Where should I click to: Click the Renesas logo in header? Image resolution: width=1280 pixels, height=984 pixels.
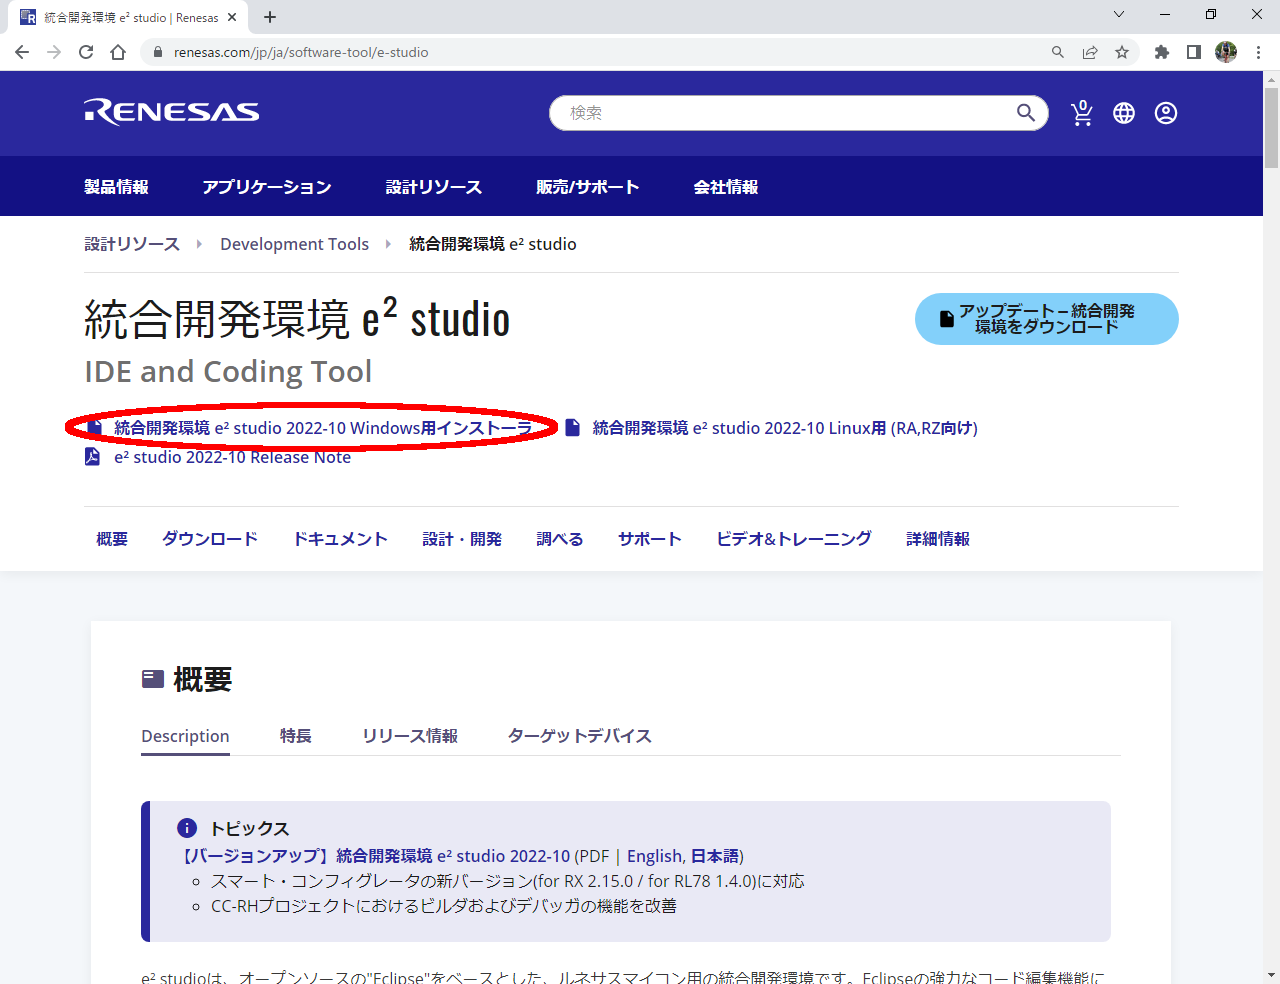[172, 112]
